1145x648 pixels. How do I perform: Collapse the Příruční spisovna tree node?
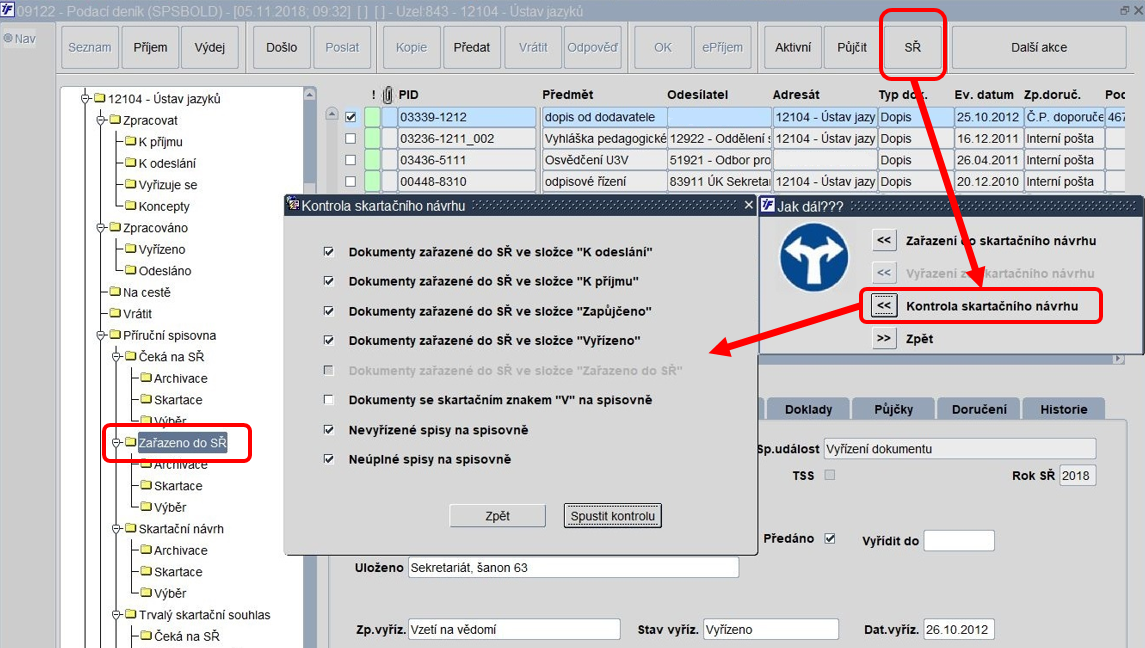(x=101, y=335)
